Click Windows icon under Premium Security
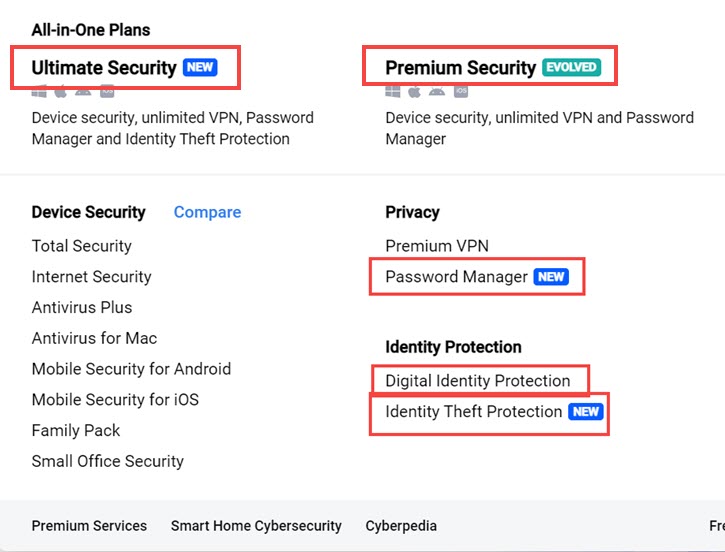The height and width of the screenshot is (552, 725). 393,92
